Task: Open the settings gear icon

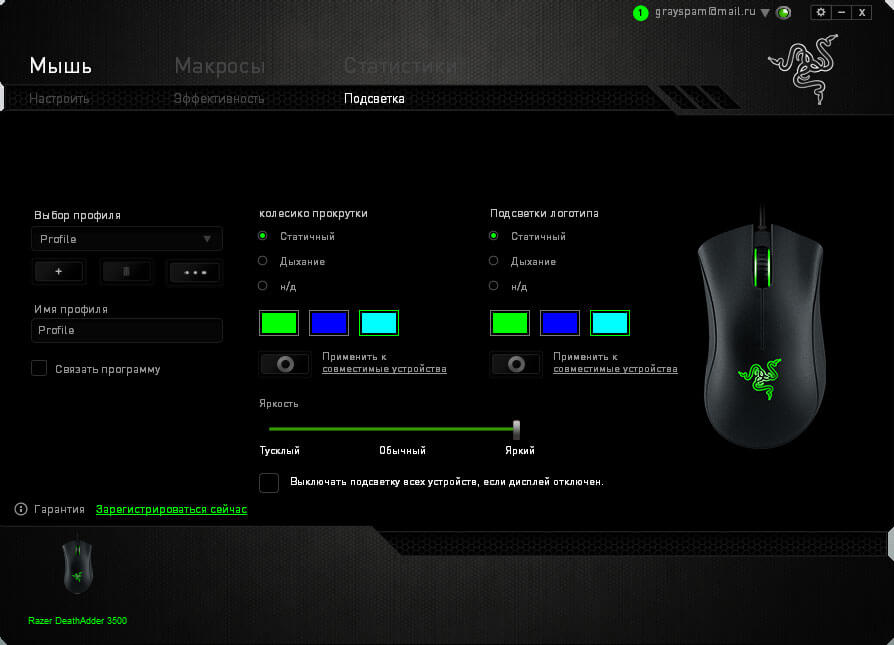Action: (x=821, y=11)
